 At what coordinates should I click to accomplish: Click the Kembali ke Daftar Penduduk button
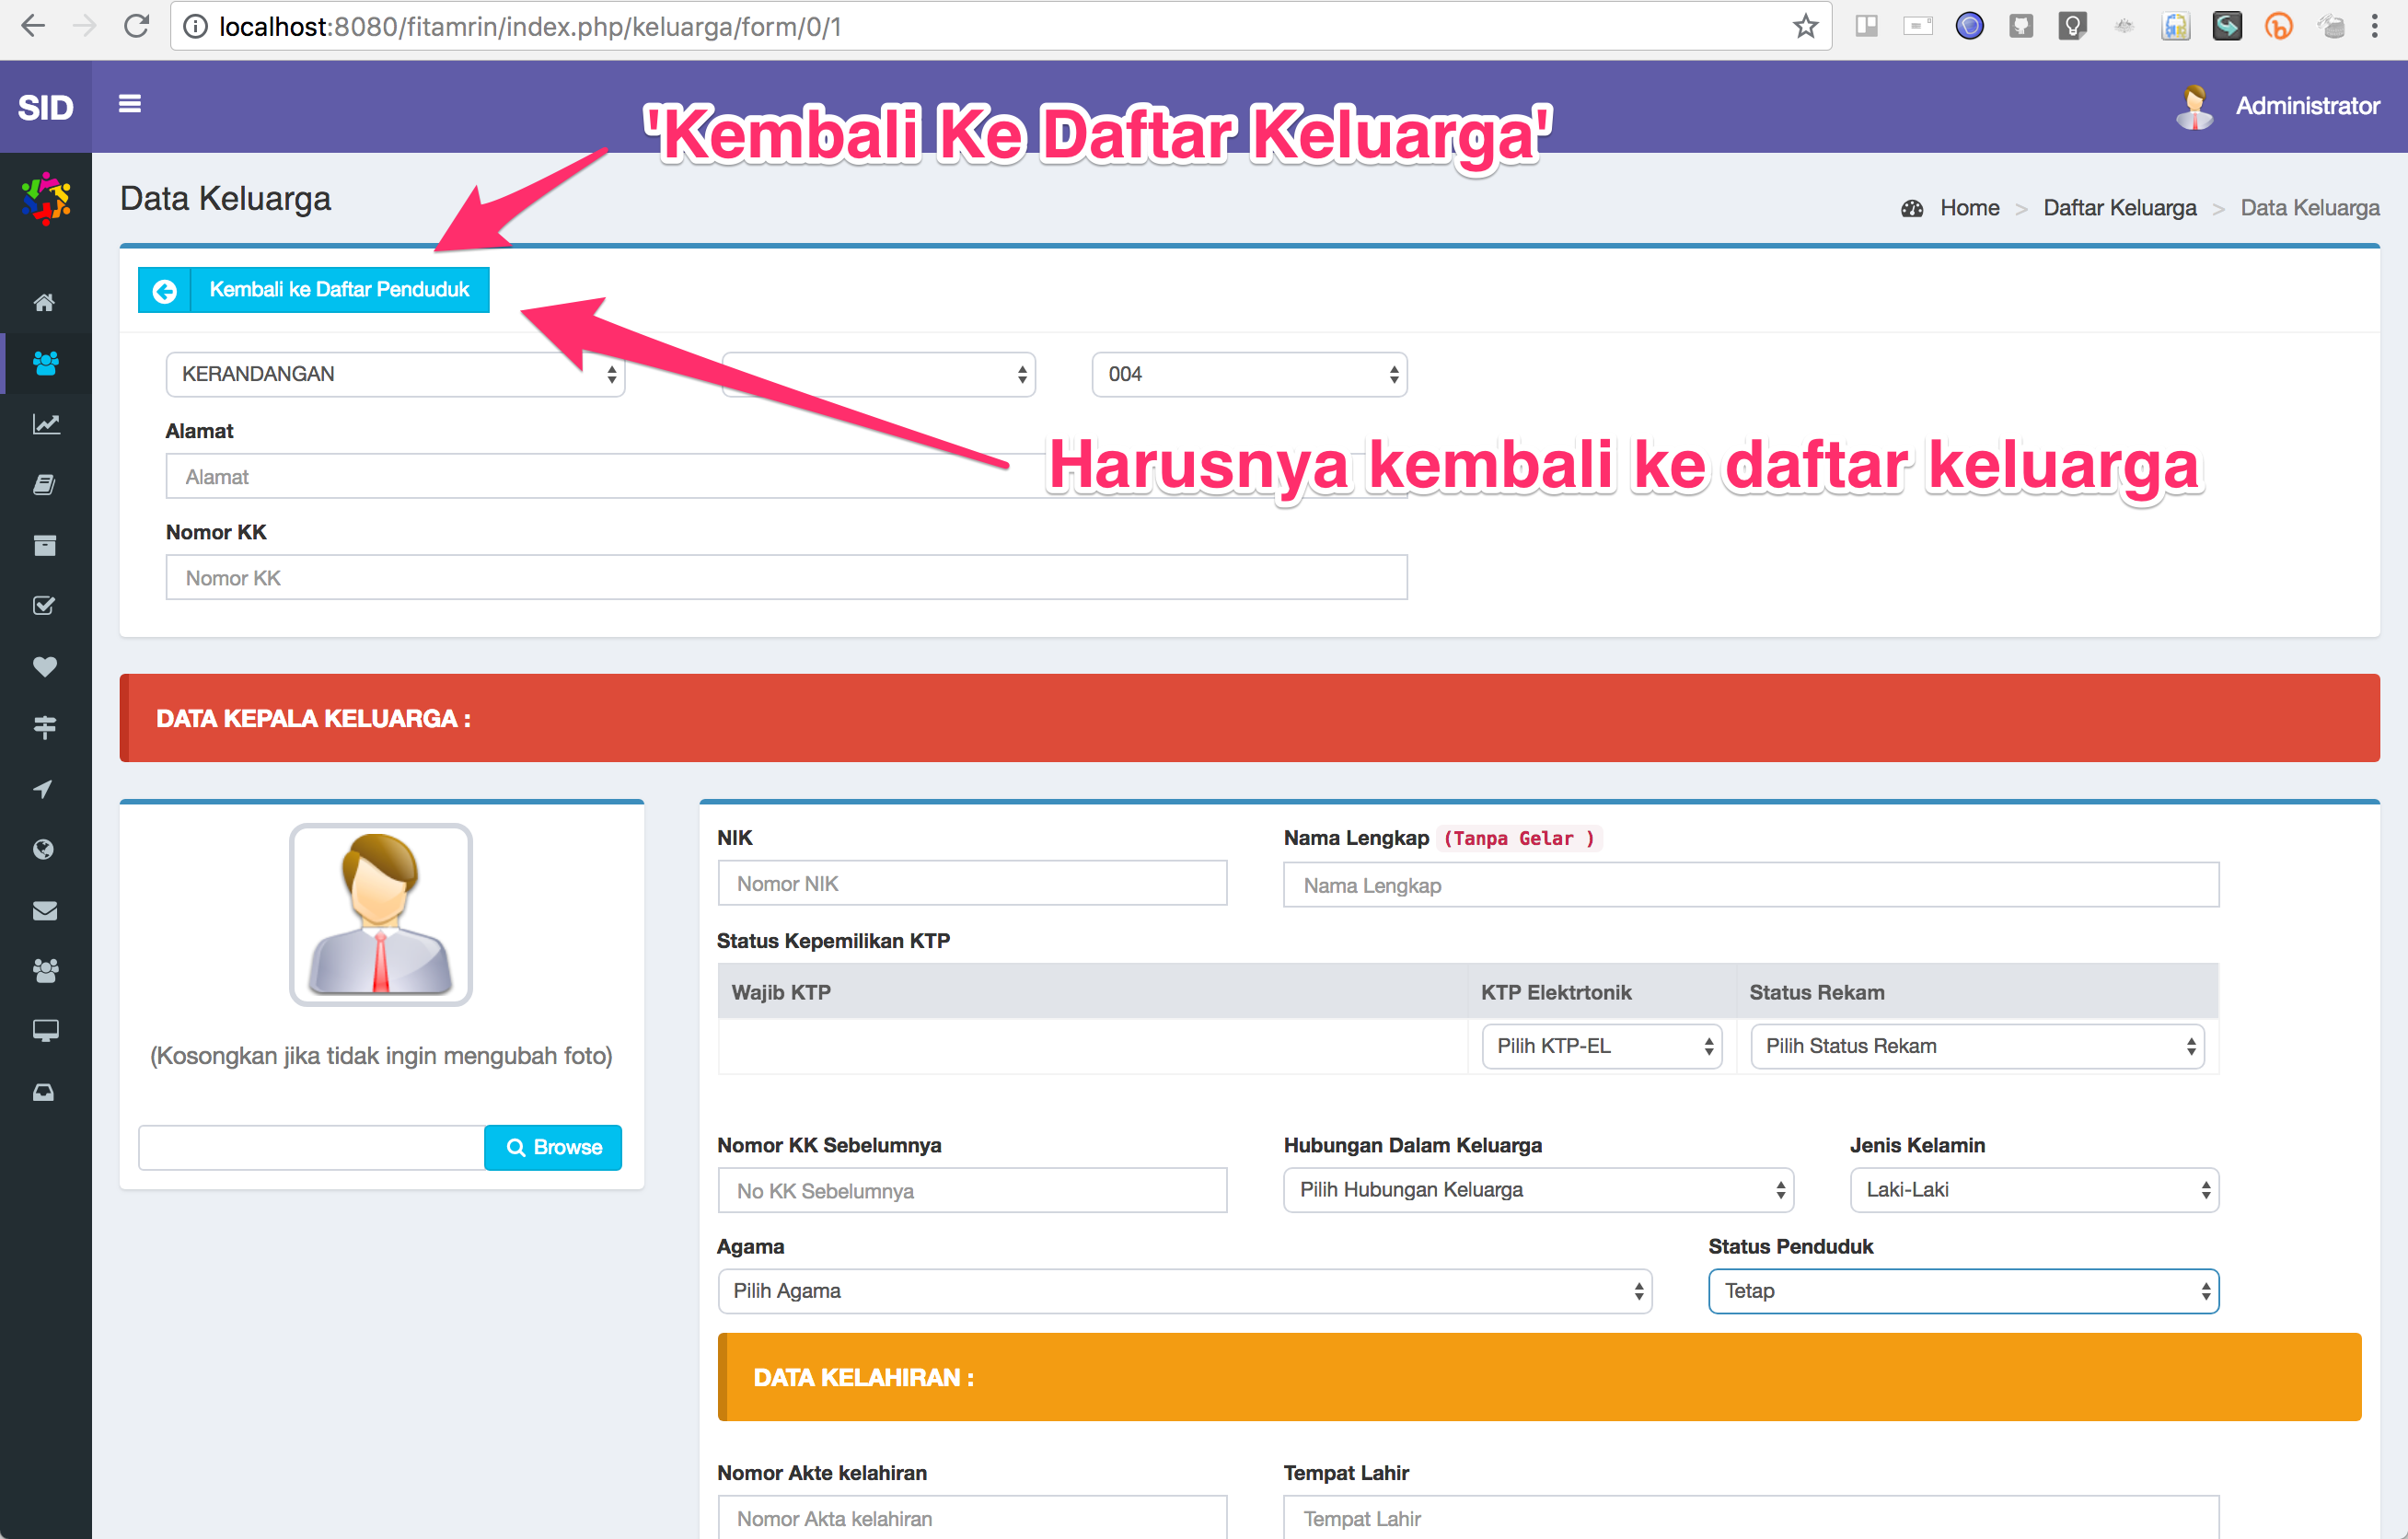point(313,289)
